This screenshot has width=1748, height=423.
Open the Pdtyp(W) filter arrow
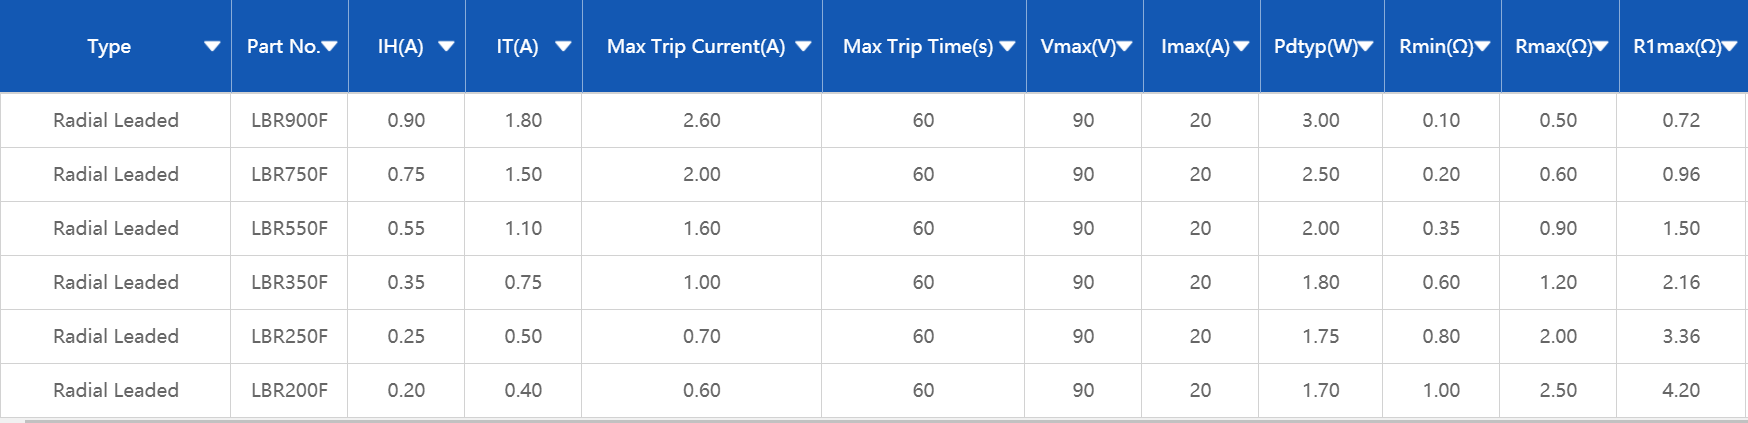[1365, 46]
